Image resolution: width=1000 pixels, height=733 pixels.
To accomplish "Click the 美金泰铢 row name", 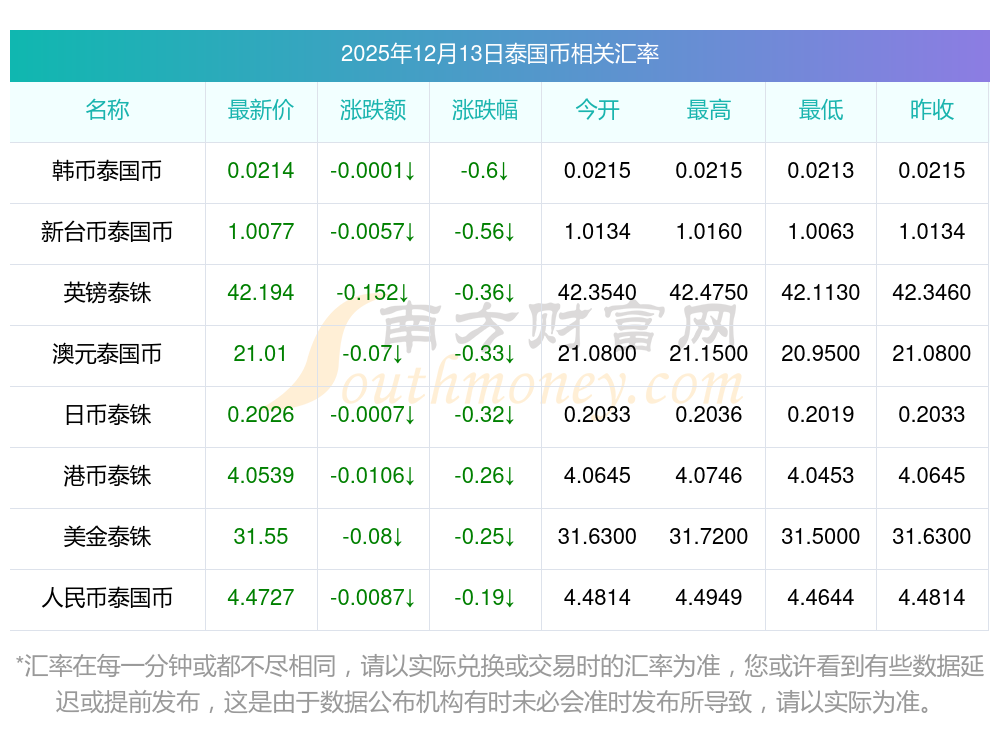I will click(107, 537).
